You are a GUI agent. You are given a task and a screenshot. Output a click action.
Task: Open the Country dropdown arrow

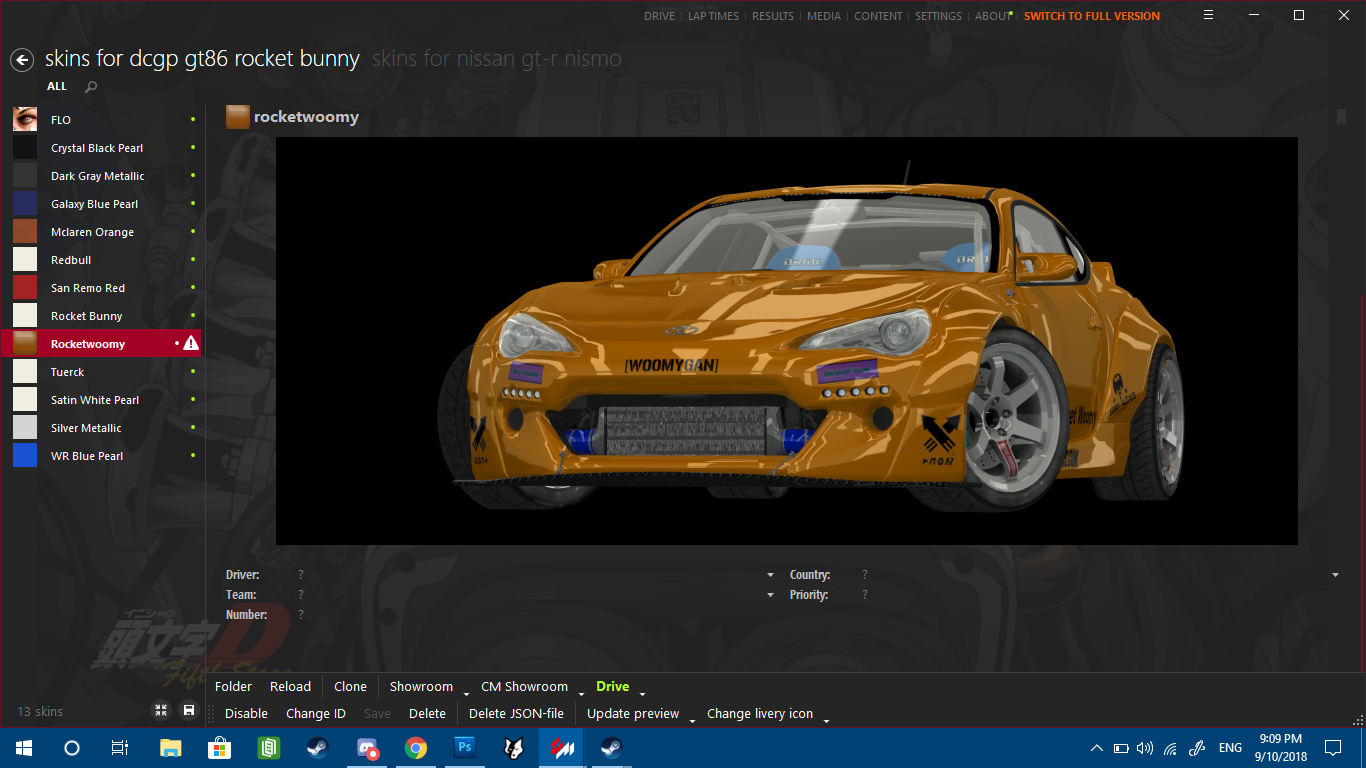(1335, 576)
